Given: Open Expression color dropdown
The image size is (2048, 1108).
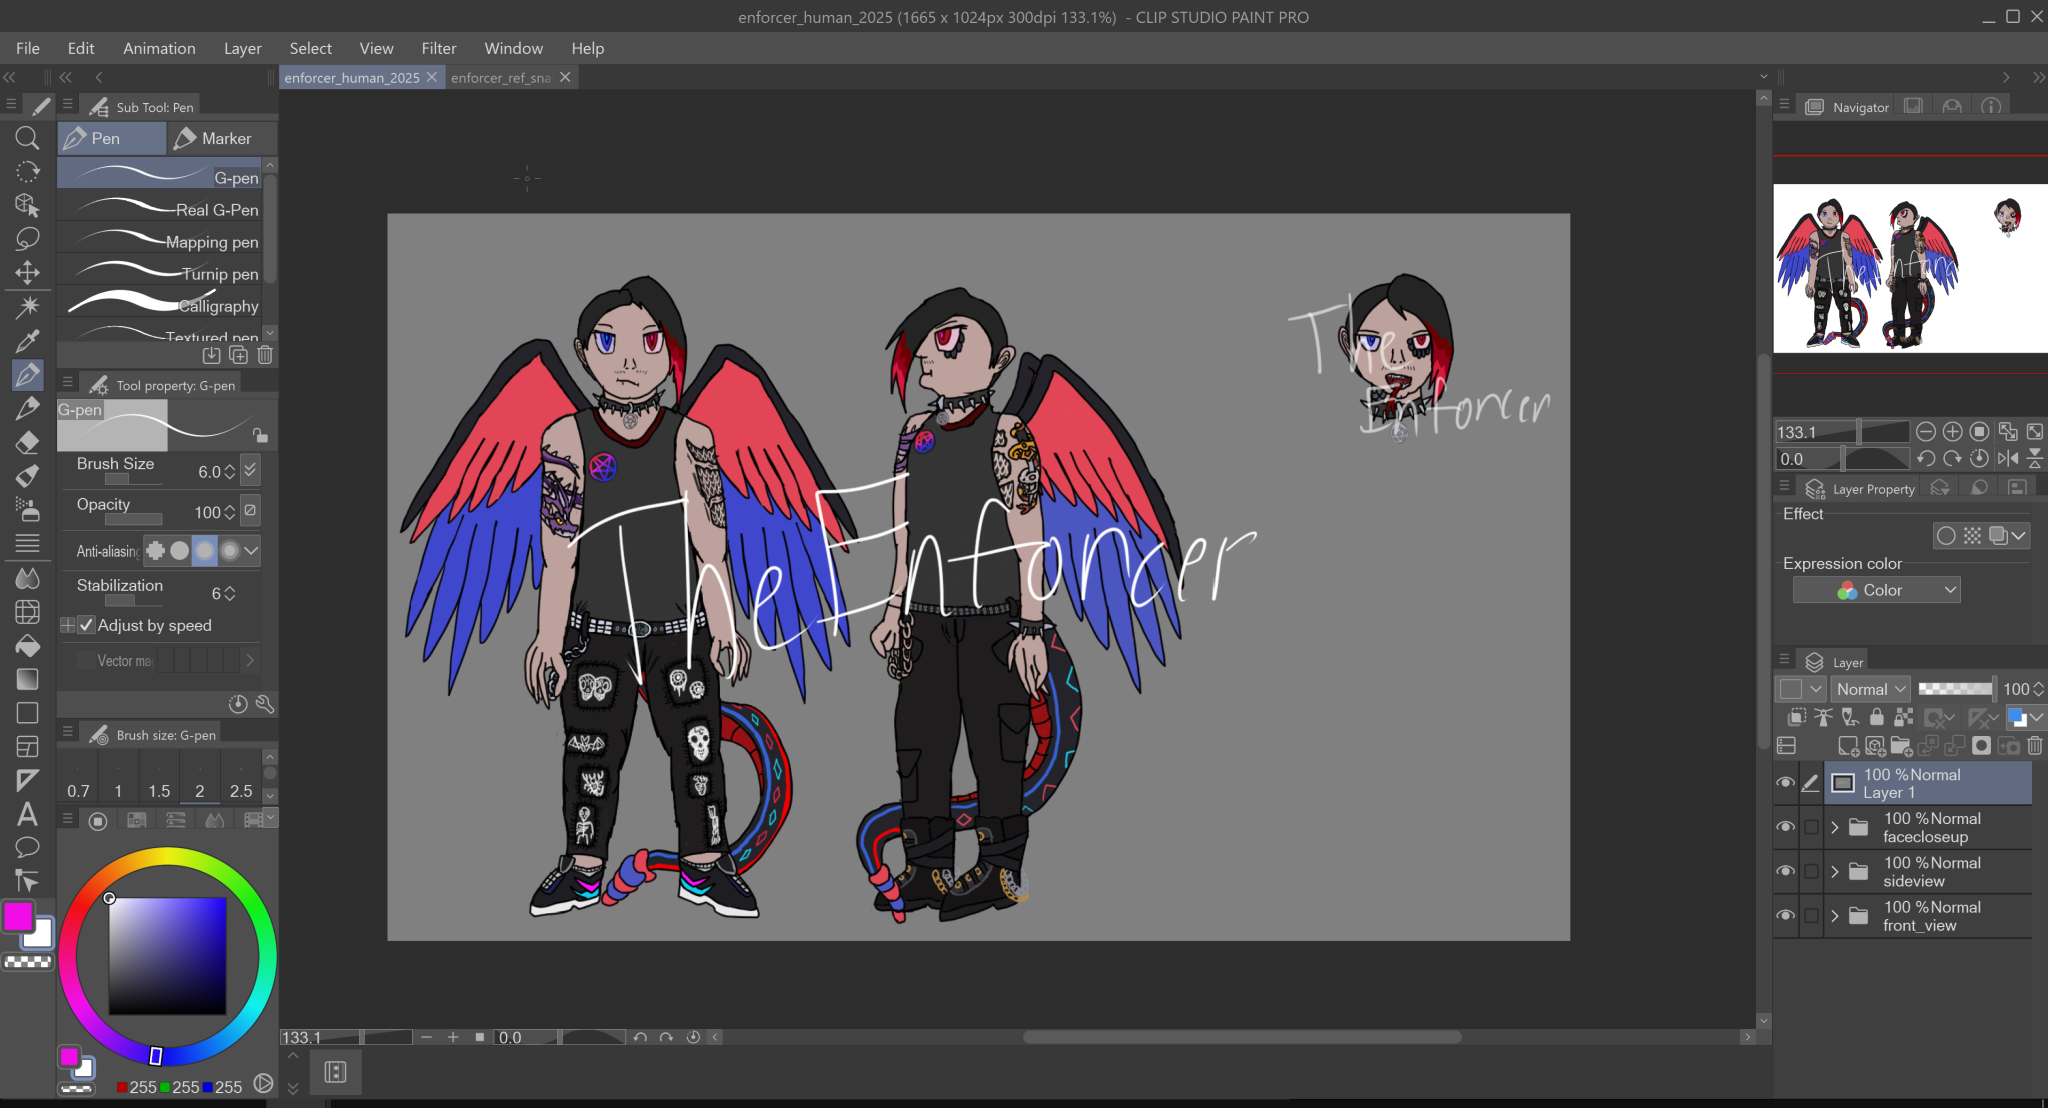Looking at the screenshot, I should click(x=1877, y=590).
